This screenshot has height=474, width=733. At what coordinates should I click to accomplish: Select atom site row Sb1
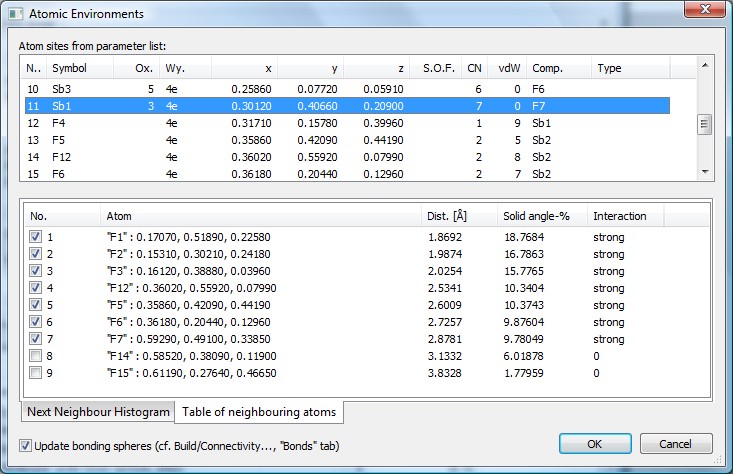347,106
